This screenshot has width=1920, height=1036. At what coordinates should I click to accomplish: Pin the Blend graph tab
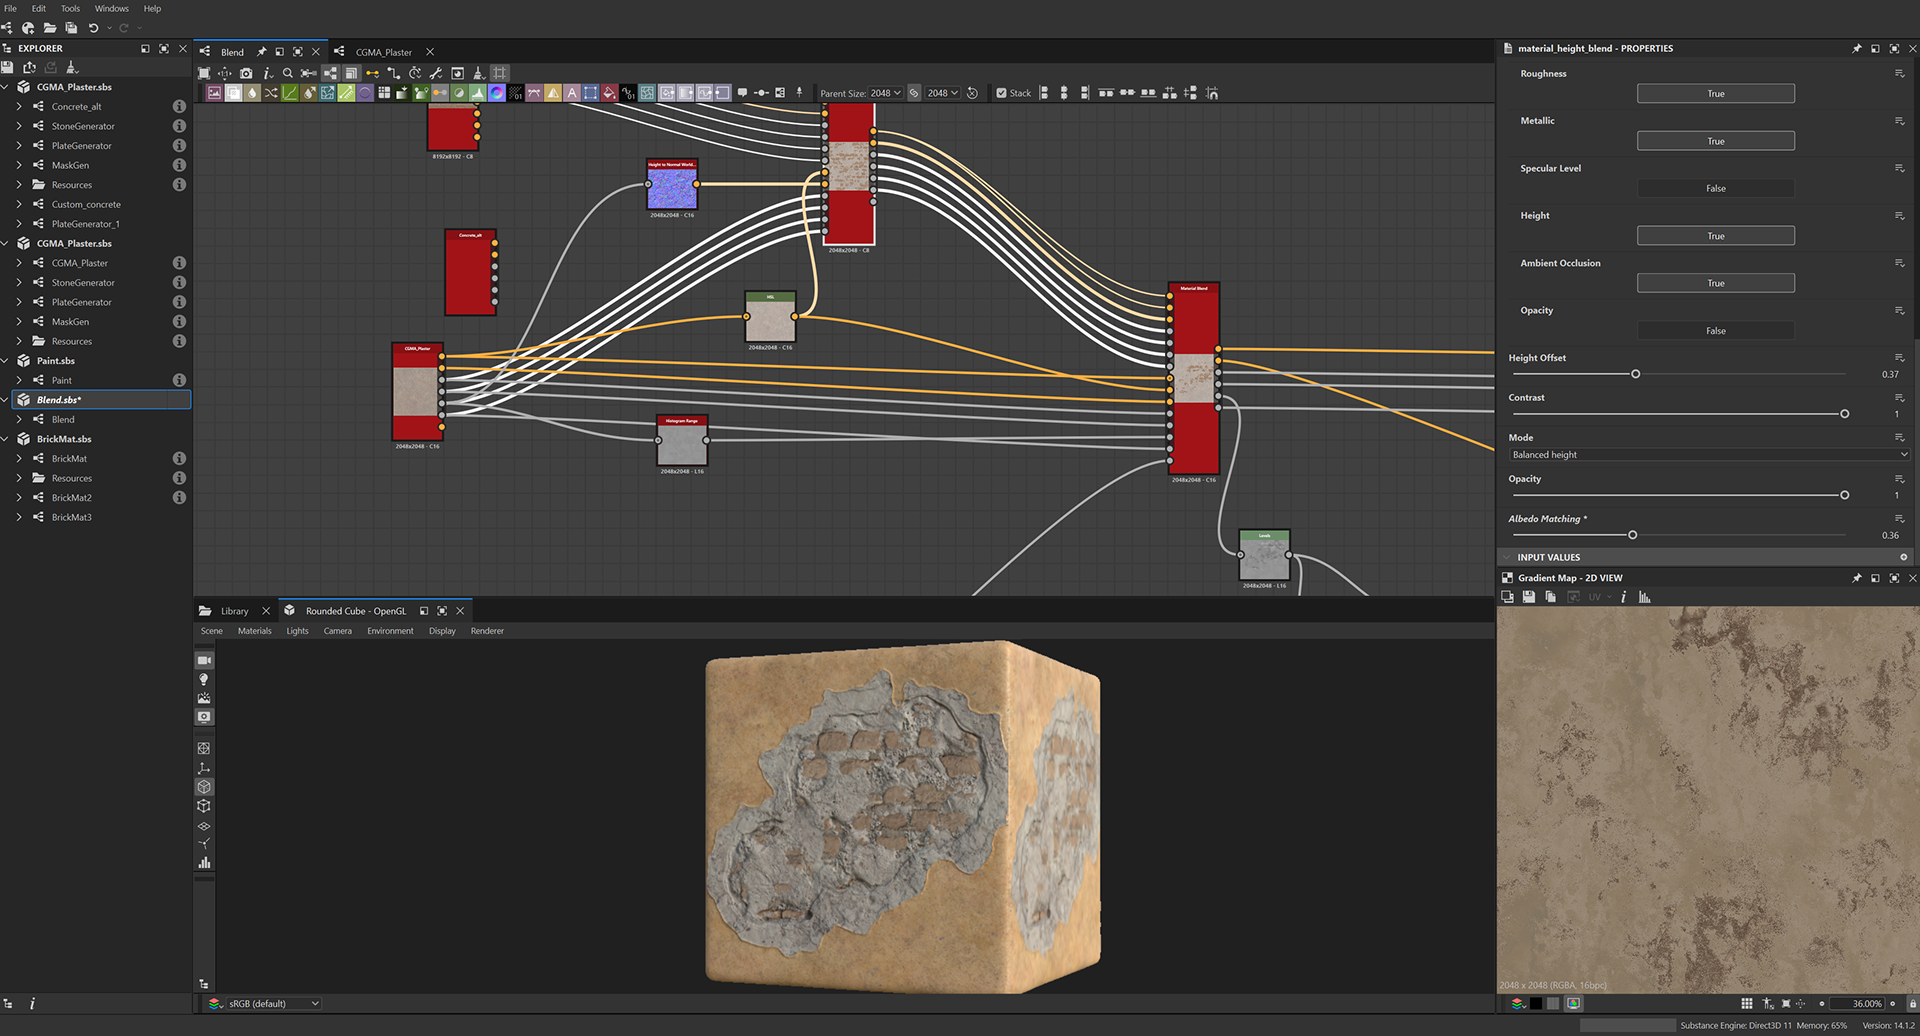click(262, 52)
